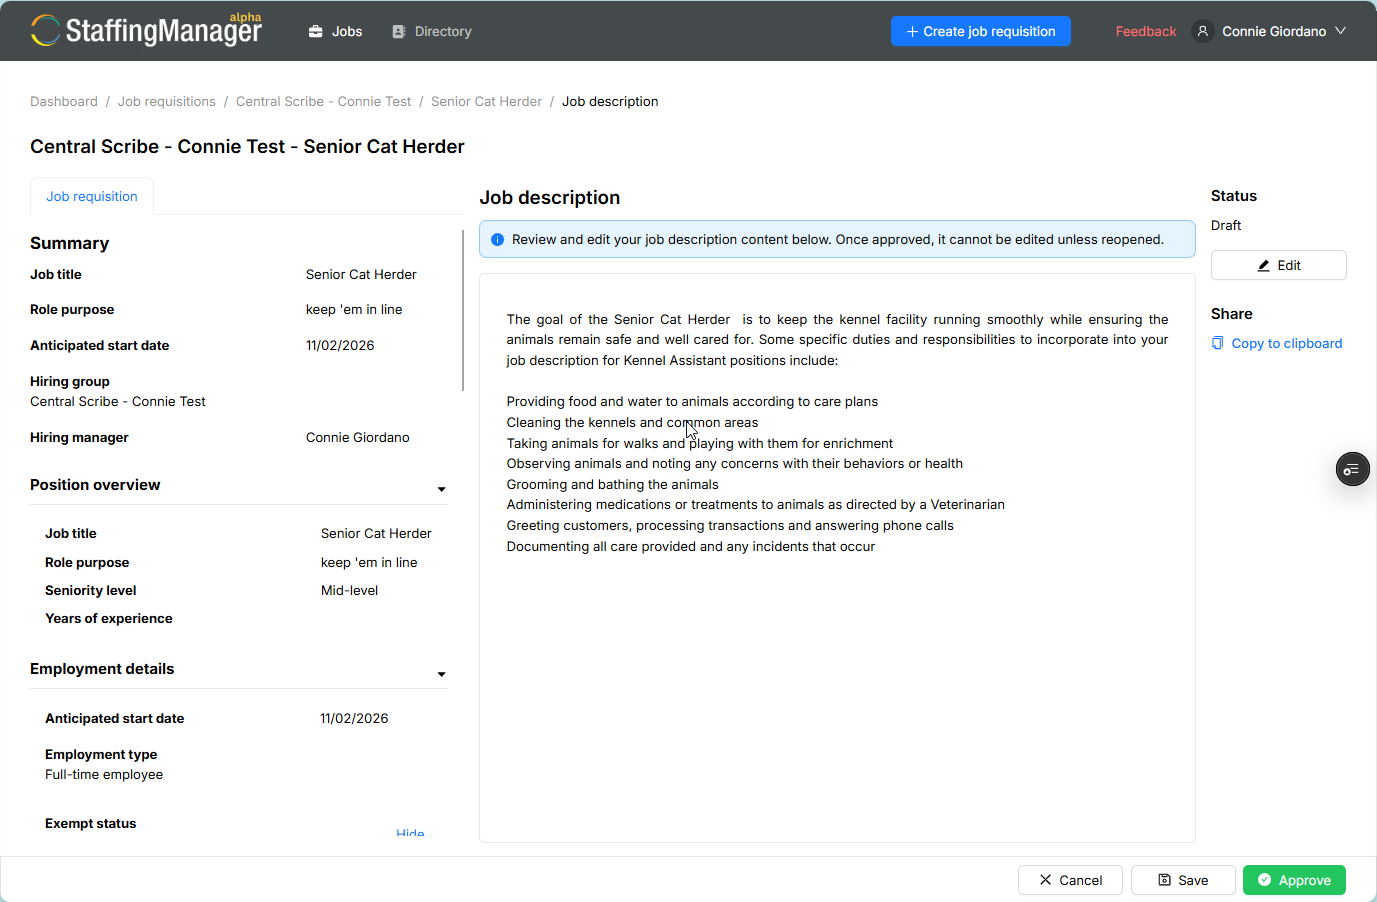The image size is (1377, 902).
Task: Click the 'Job description' breadcrumb text
Action: 610,101
